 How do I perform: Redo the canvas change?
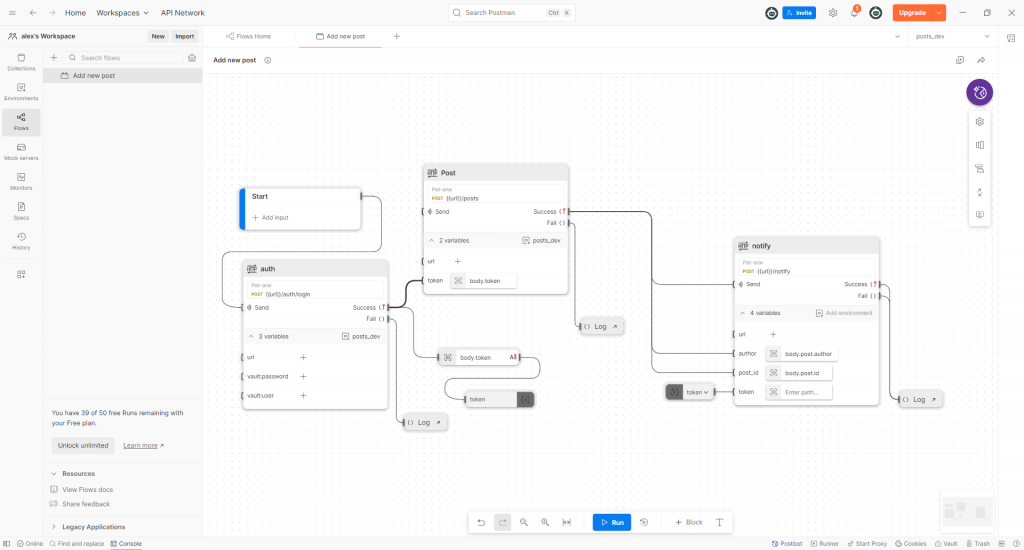tap(502, 522)
